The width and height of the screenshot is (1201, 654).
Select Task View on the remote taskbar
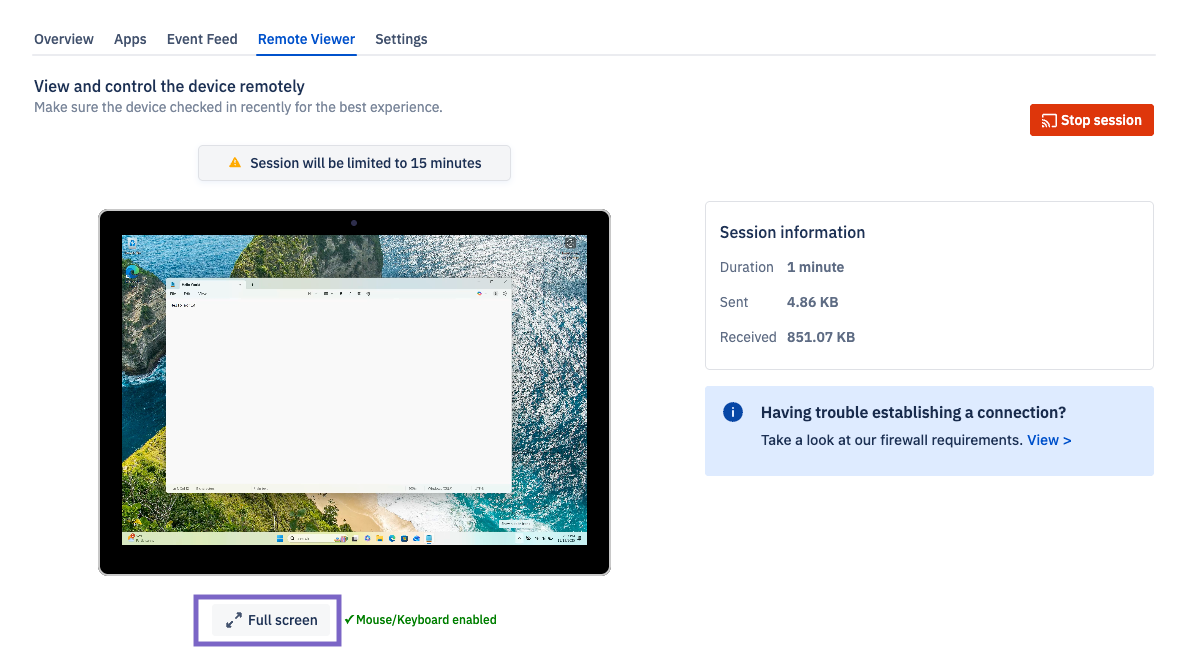[354, 538]
